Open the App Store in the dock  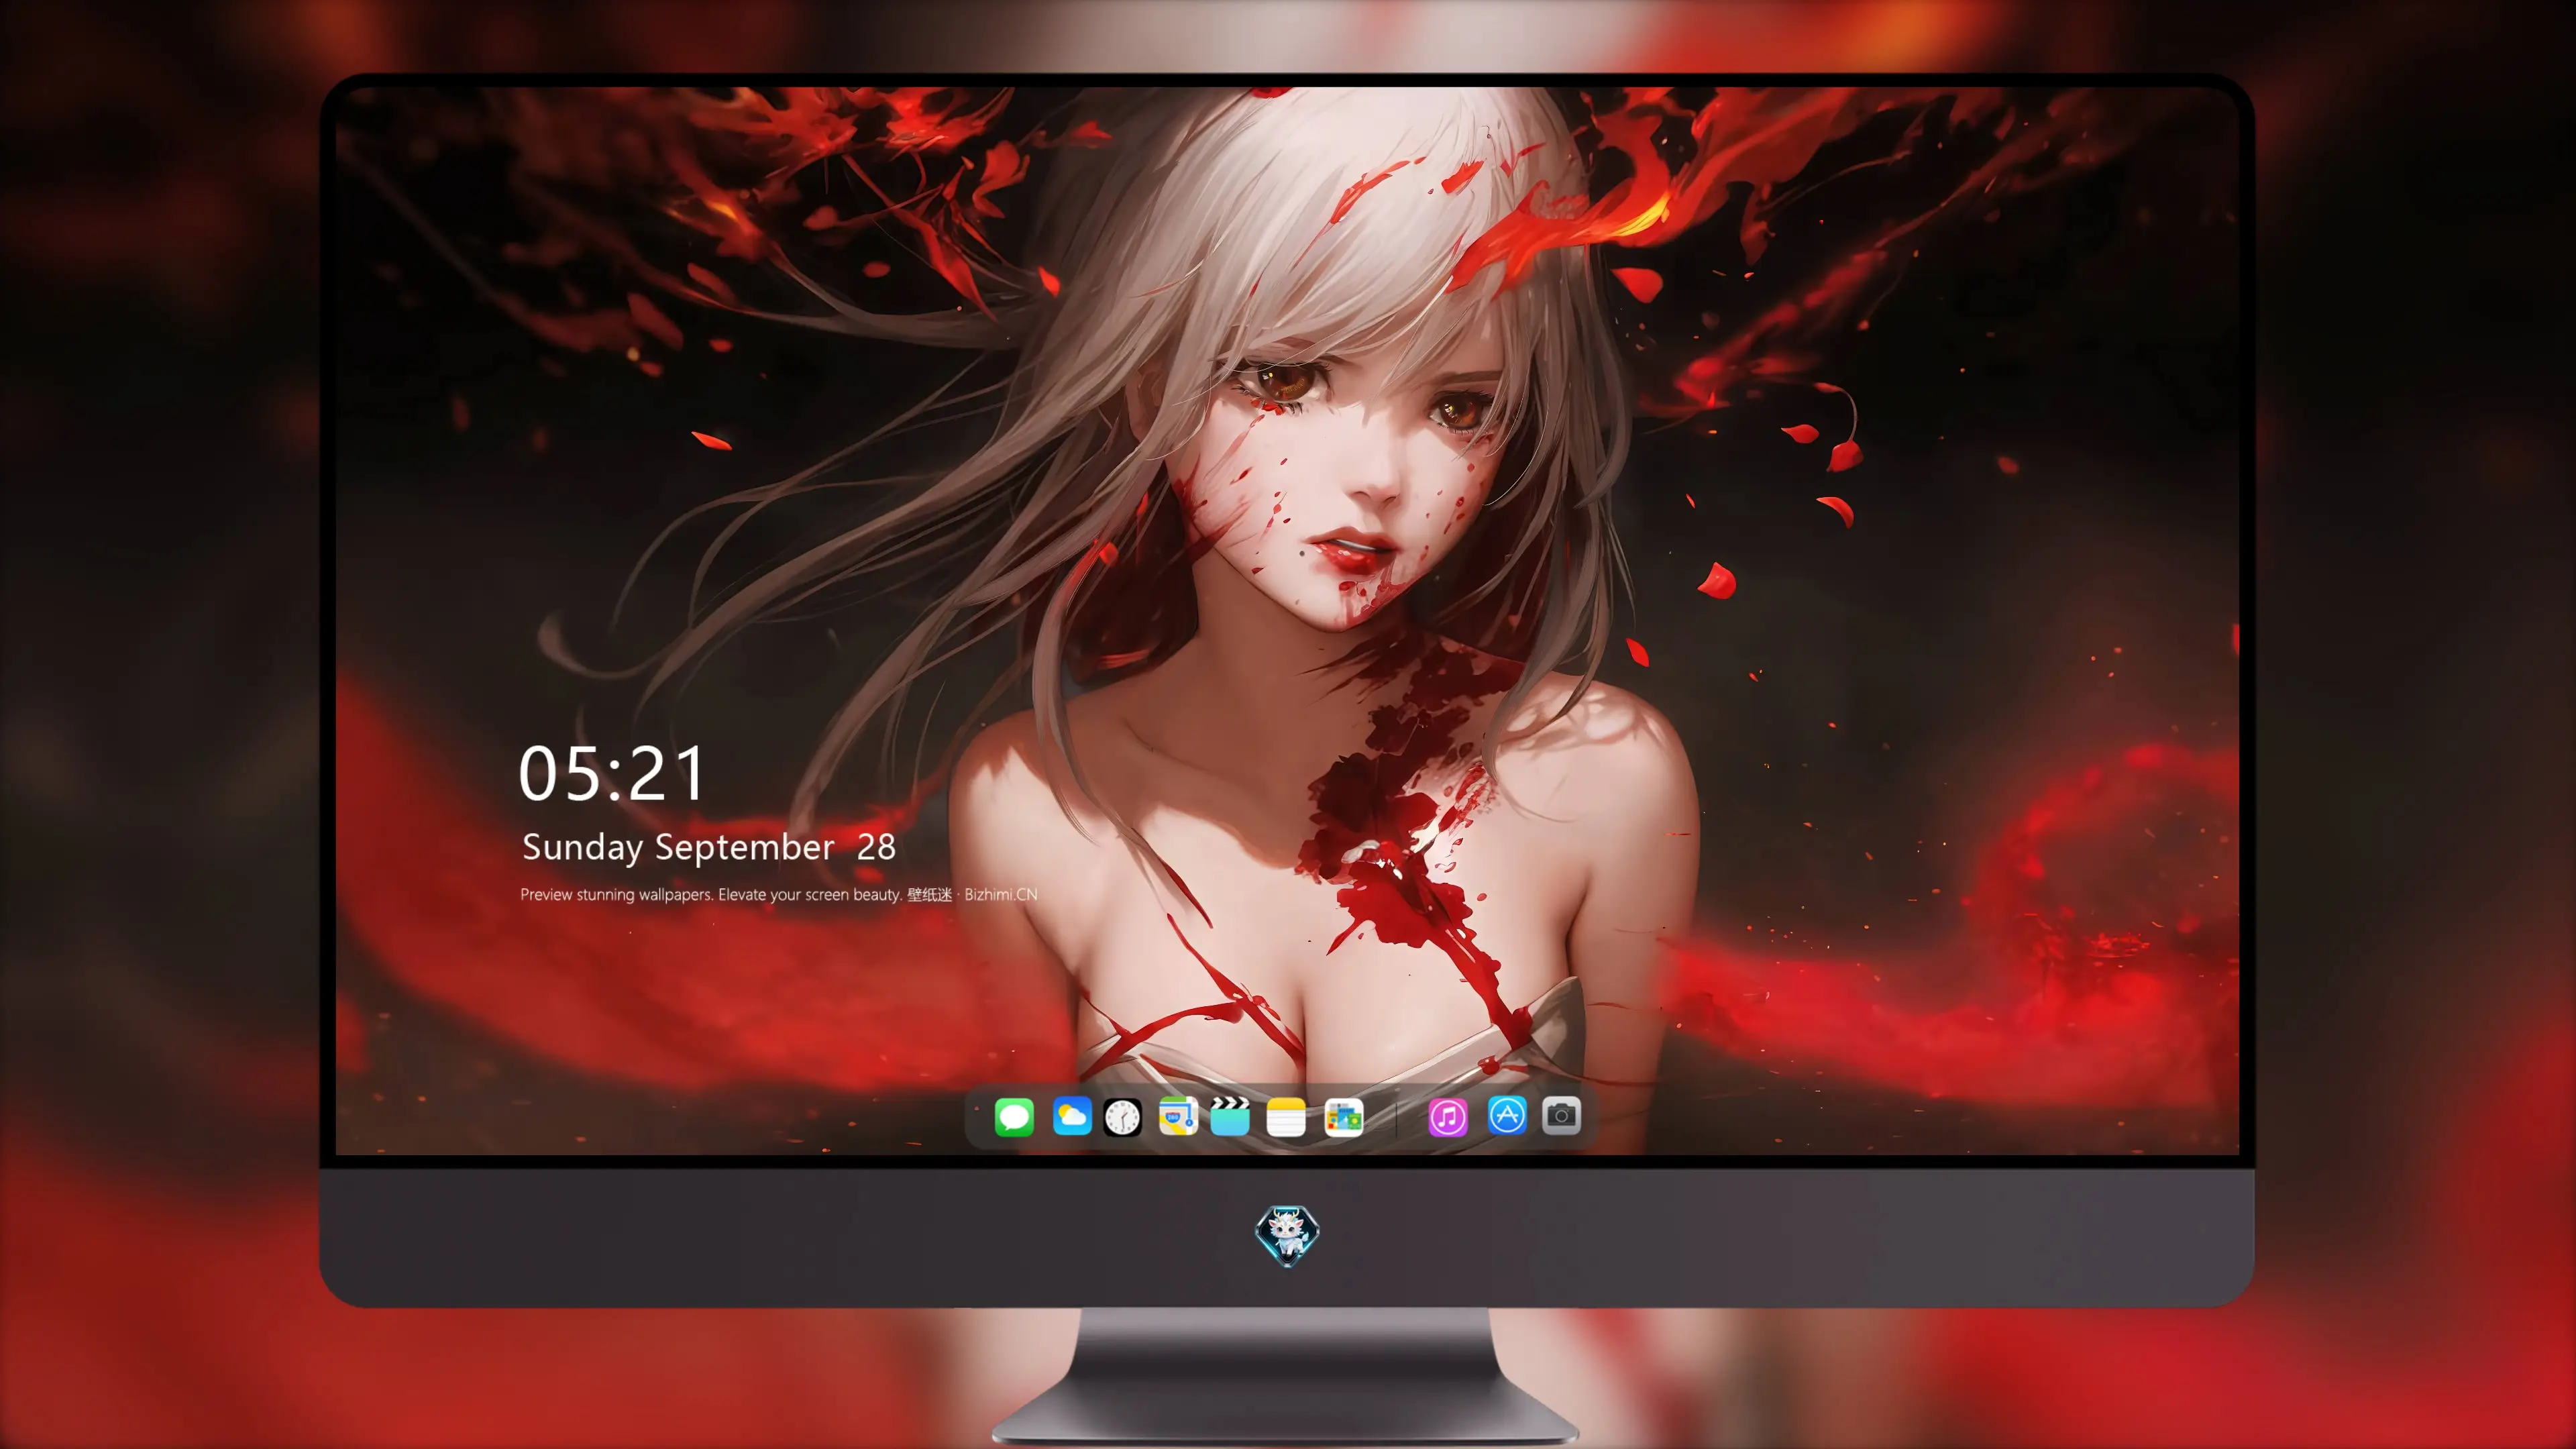(1507, 1116)
